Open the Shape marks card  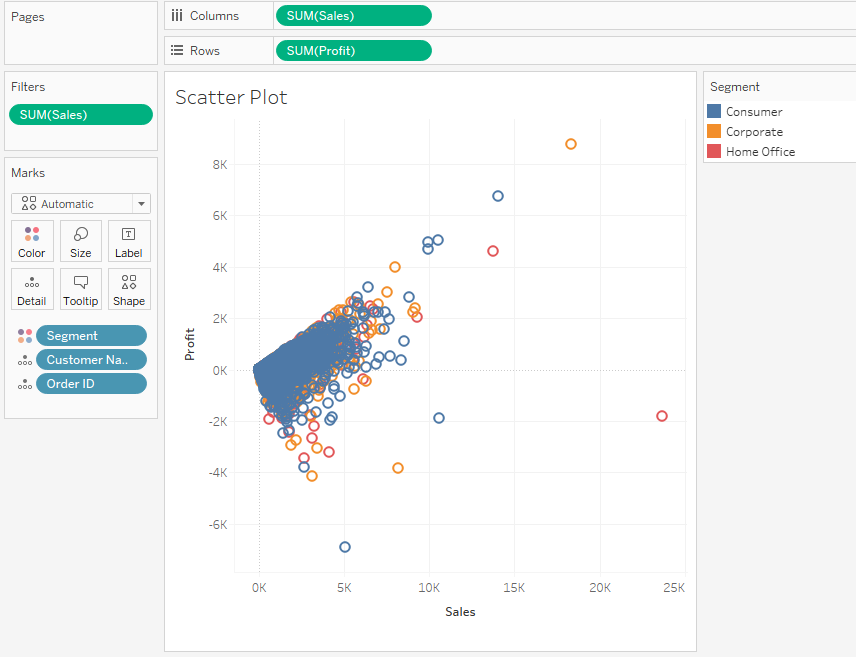(x=129, y=289)
